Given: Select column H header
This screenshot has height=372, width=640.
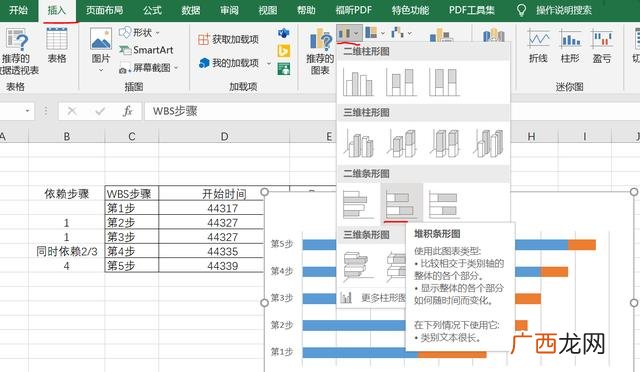Looking at the screenshot, I should [x=531, y=136].
